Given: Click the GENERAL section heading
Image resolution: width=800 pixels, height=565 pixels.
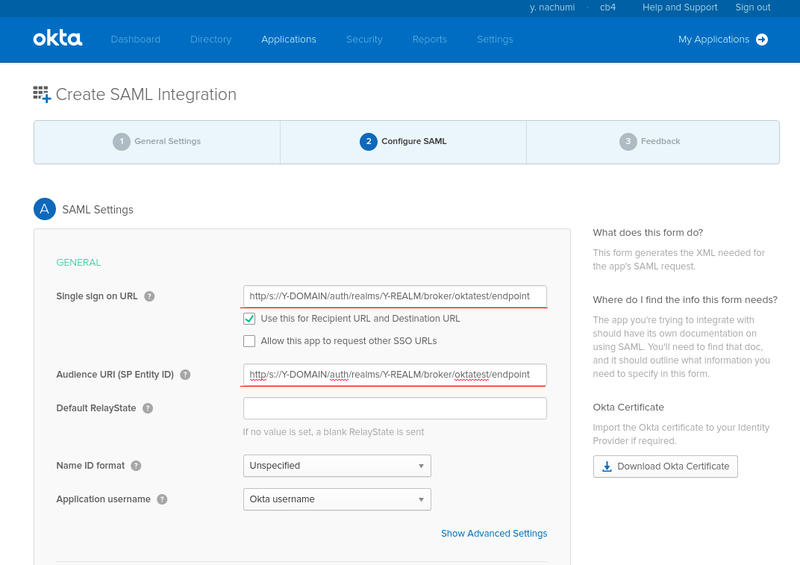Looking at the screenshot, I should pos(79,262).
